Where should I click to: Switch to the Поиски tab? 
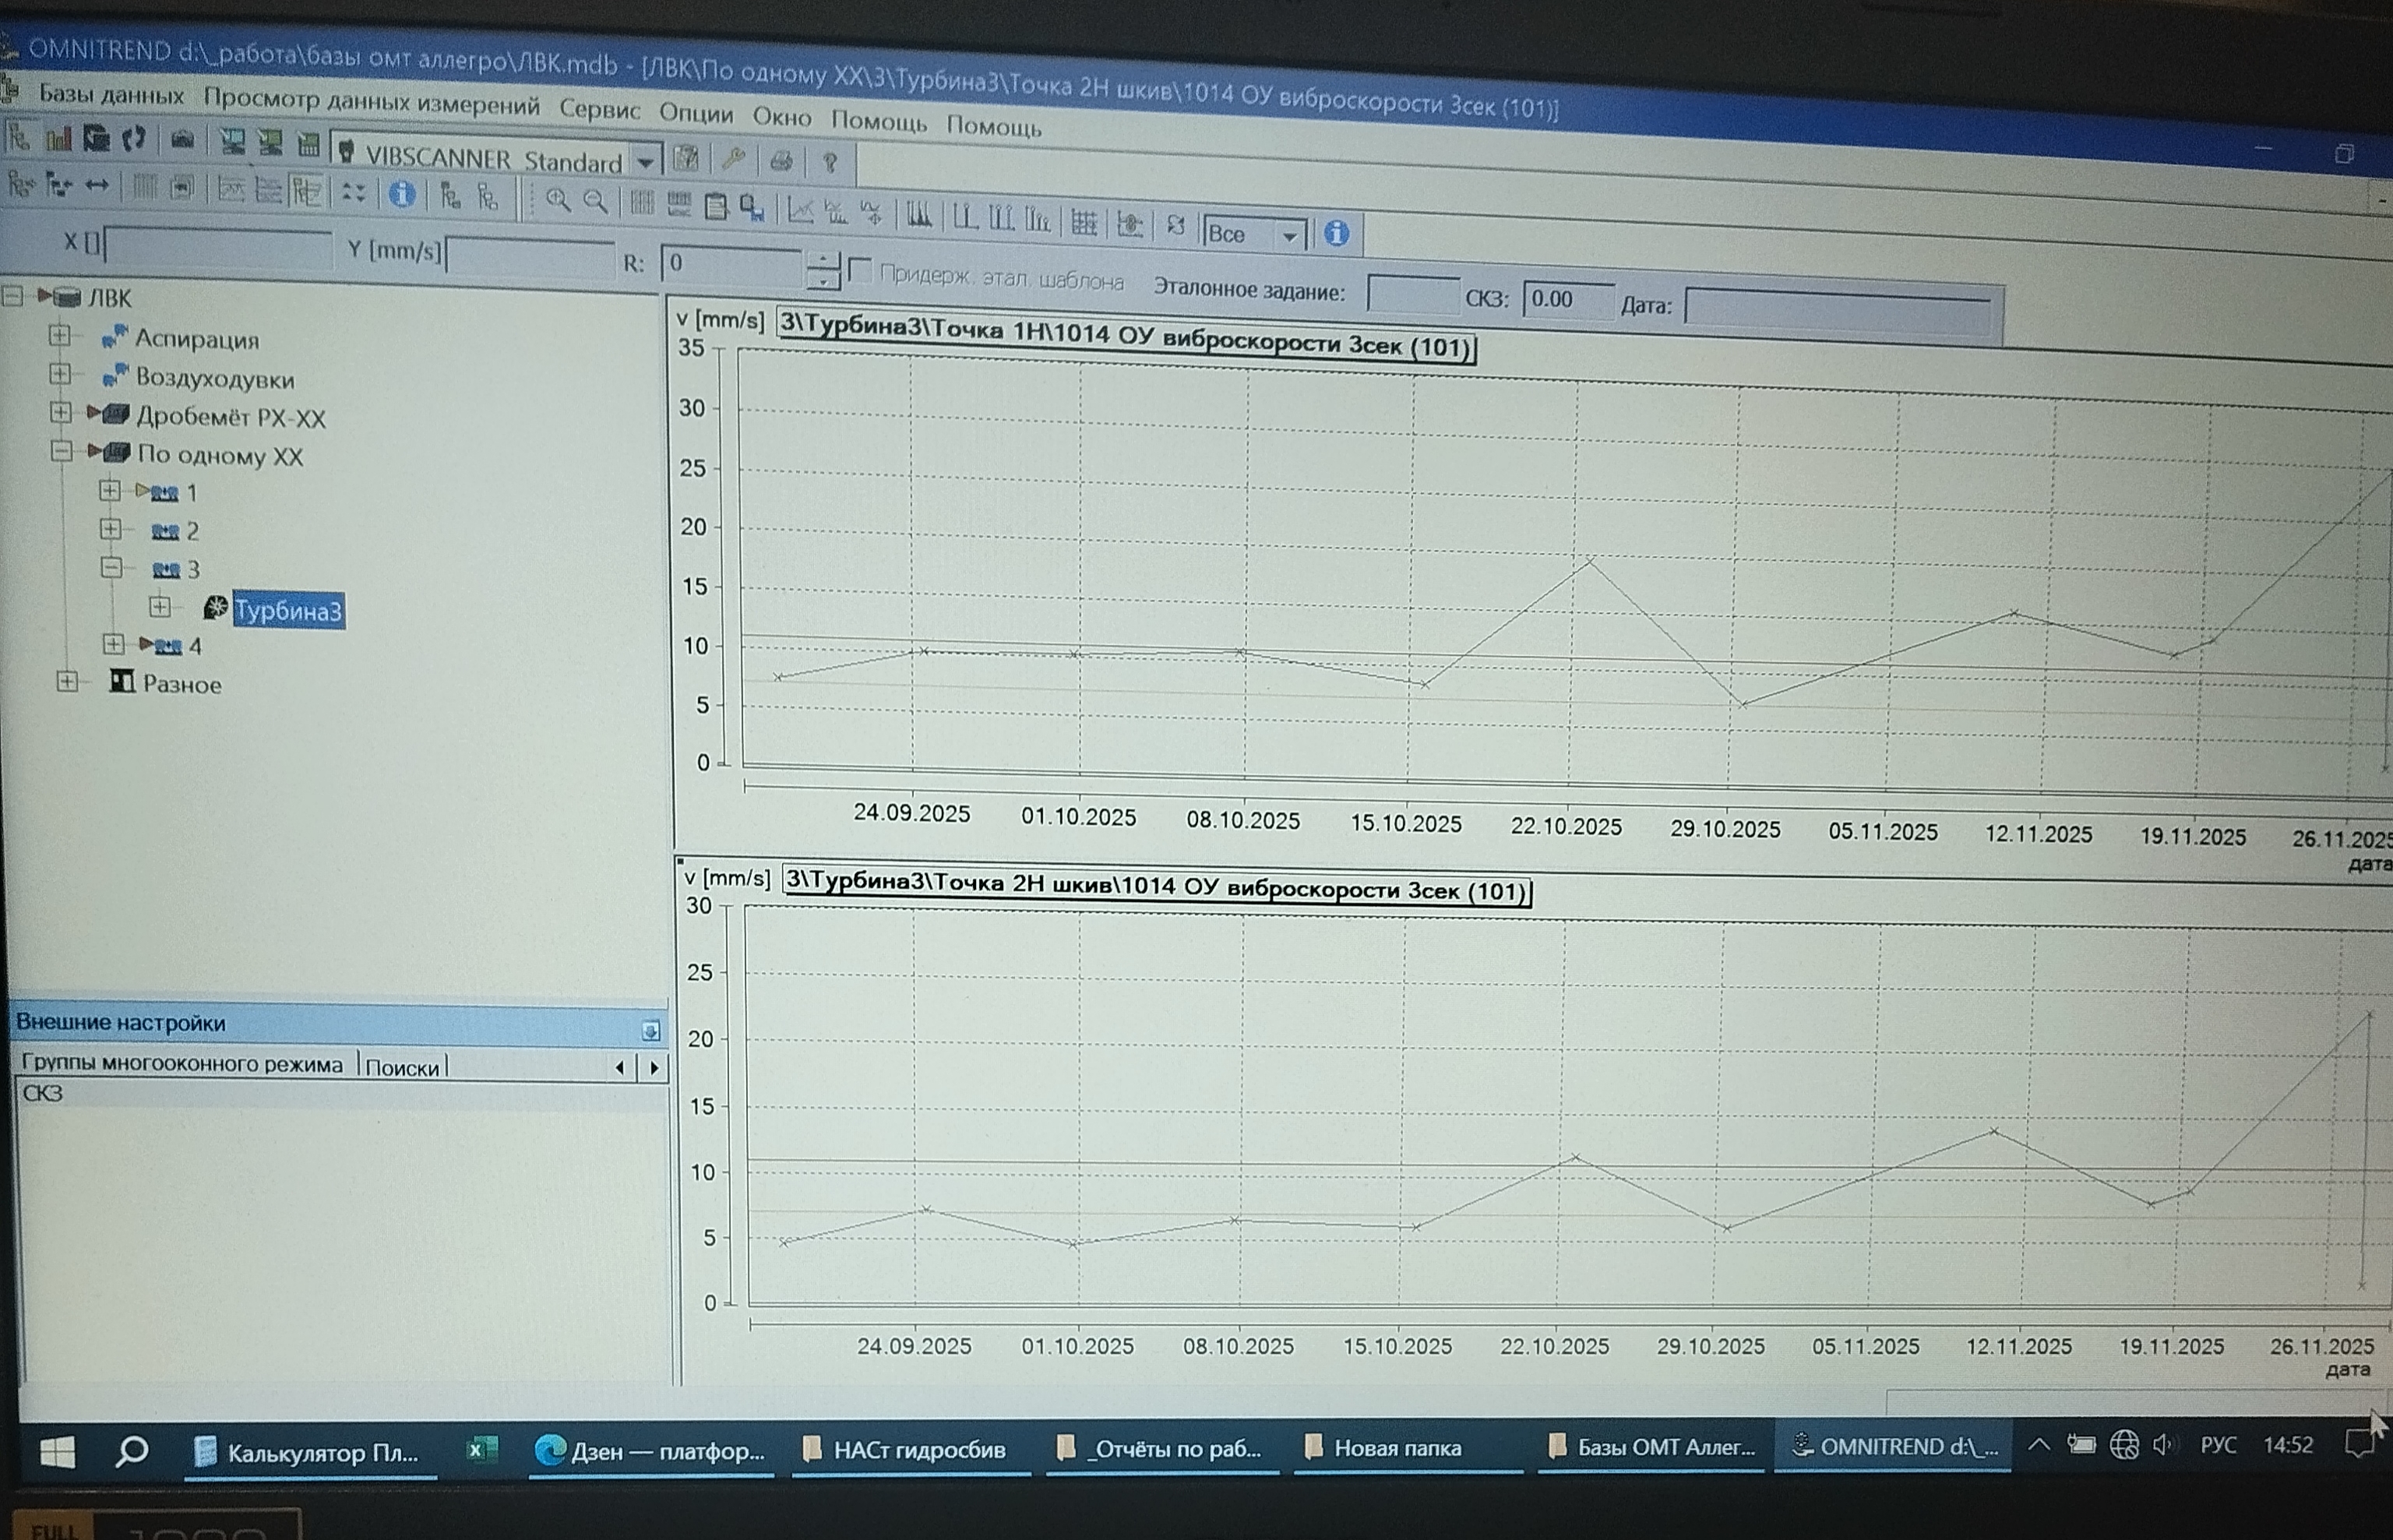402,1068
